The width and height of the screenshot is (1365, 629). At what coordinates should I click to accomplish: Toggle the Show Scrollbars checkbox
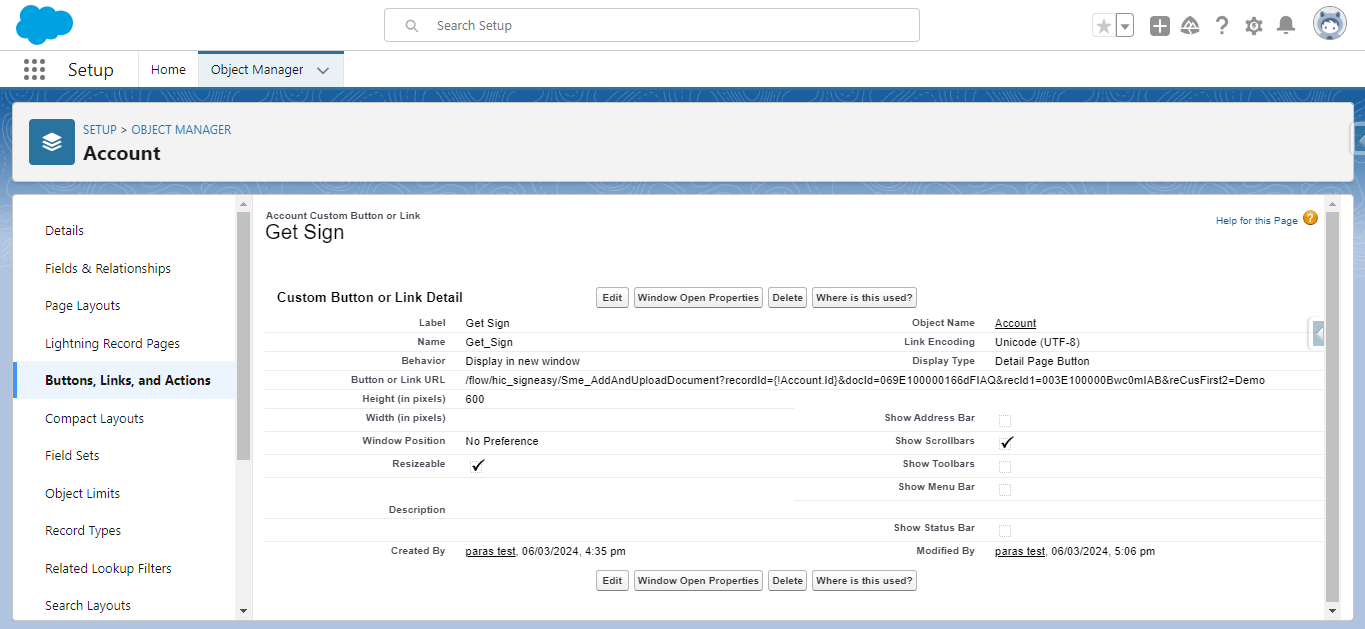[1005, 443]
